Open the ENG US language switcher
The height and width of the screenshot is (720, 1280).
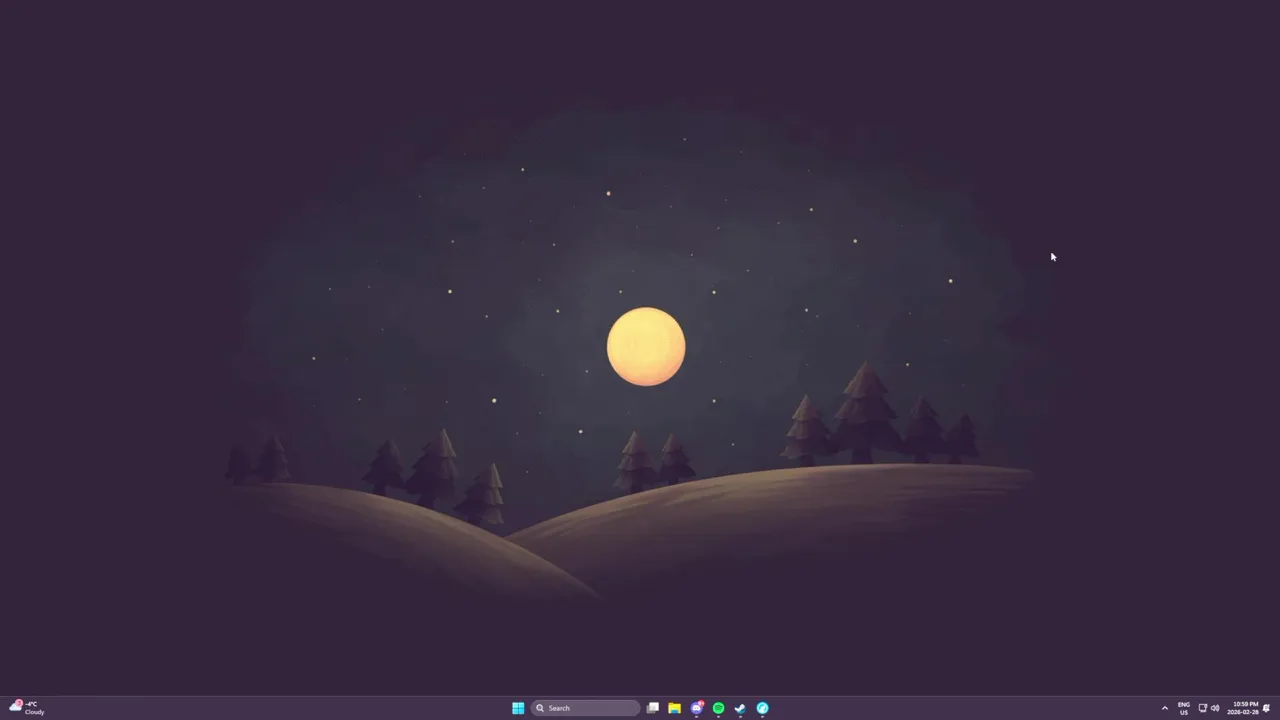pos(1184,708)
